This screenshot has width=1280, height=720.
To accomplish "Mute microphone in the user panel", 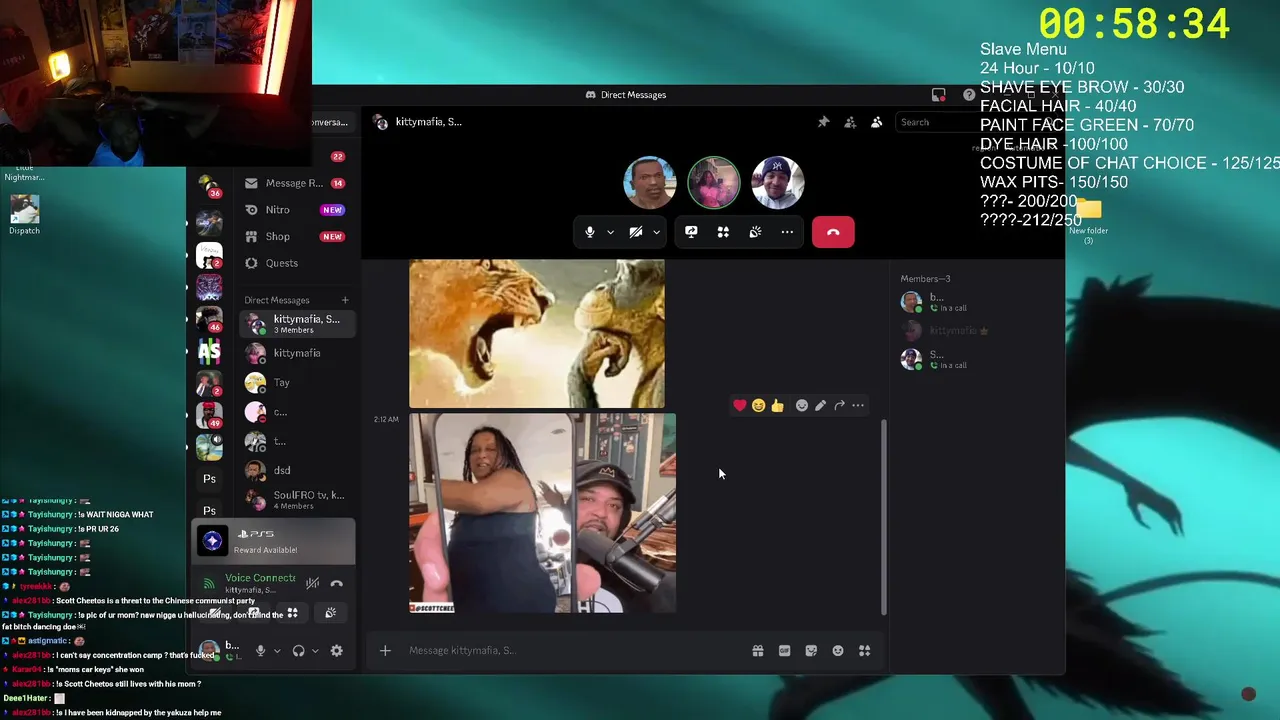I will click(260, 651).
